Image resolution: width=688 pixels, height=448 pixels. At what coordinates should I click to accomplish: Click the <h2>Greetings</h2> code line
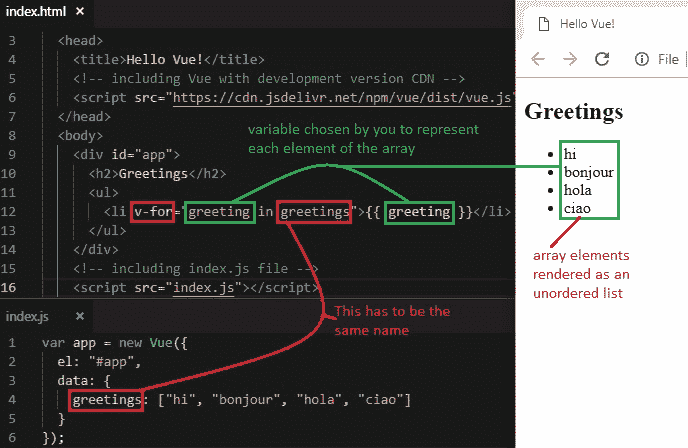tap(157, 174)
